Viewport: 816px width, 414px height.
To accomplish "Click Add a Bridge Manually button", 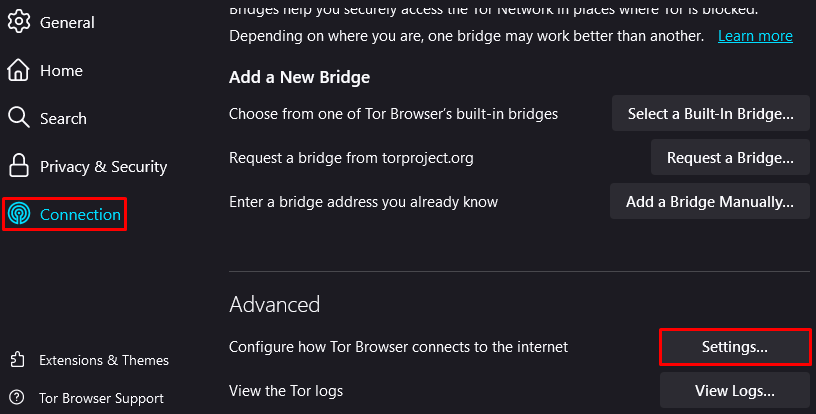I will (710, 201).
